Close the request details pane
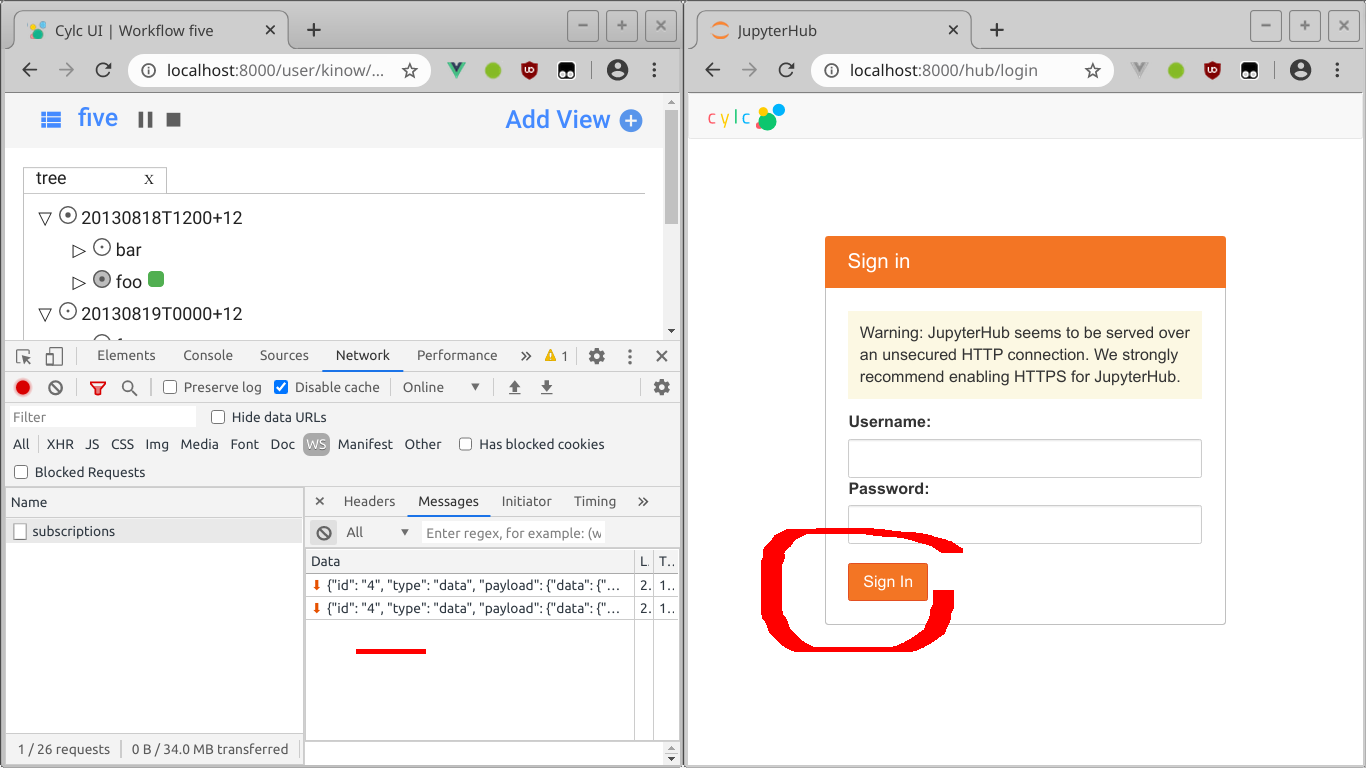Viewport: 1366px width, 768px height. point(319,501)
